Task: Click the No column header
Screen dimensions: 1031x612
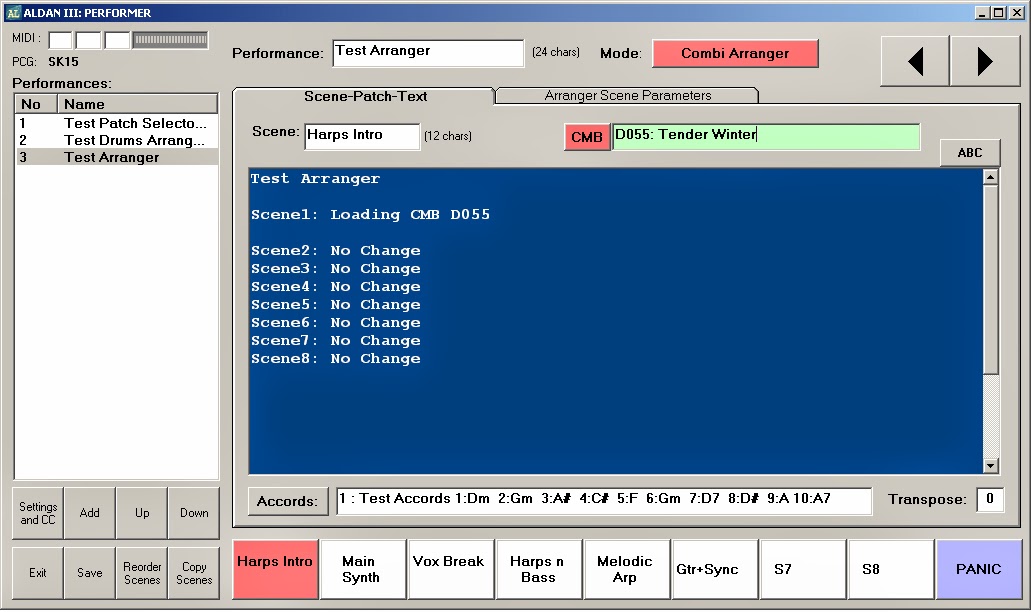Action: pos(36,104)
